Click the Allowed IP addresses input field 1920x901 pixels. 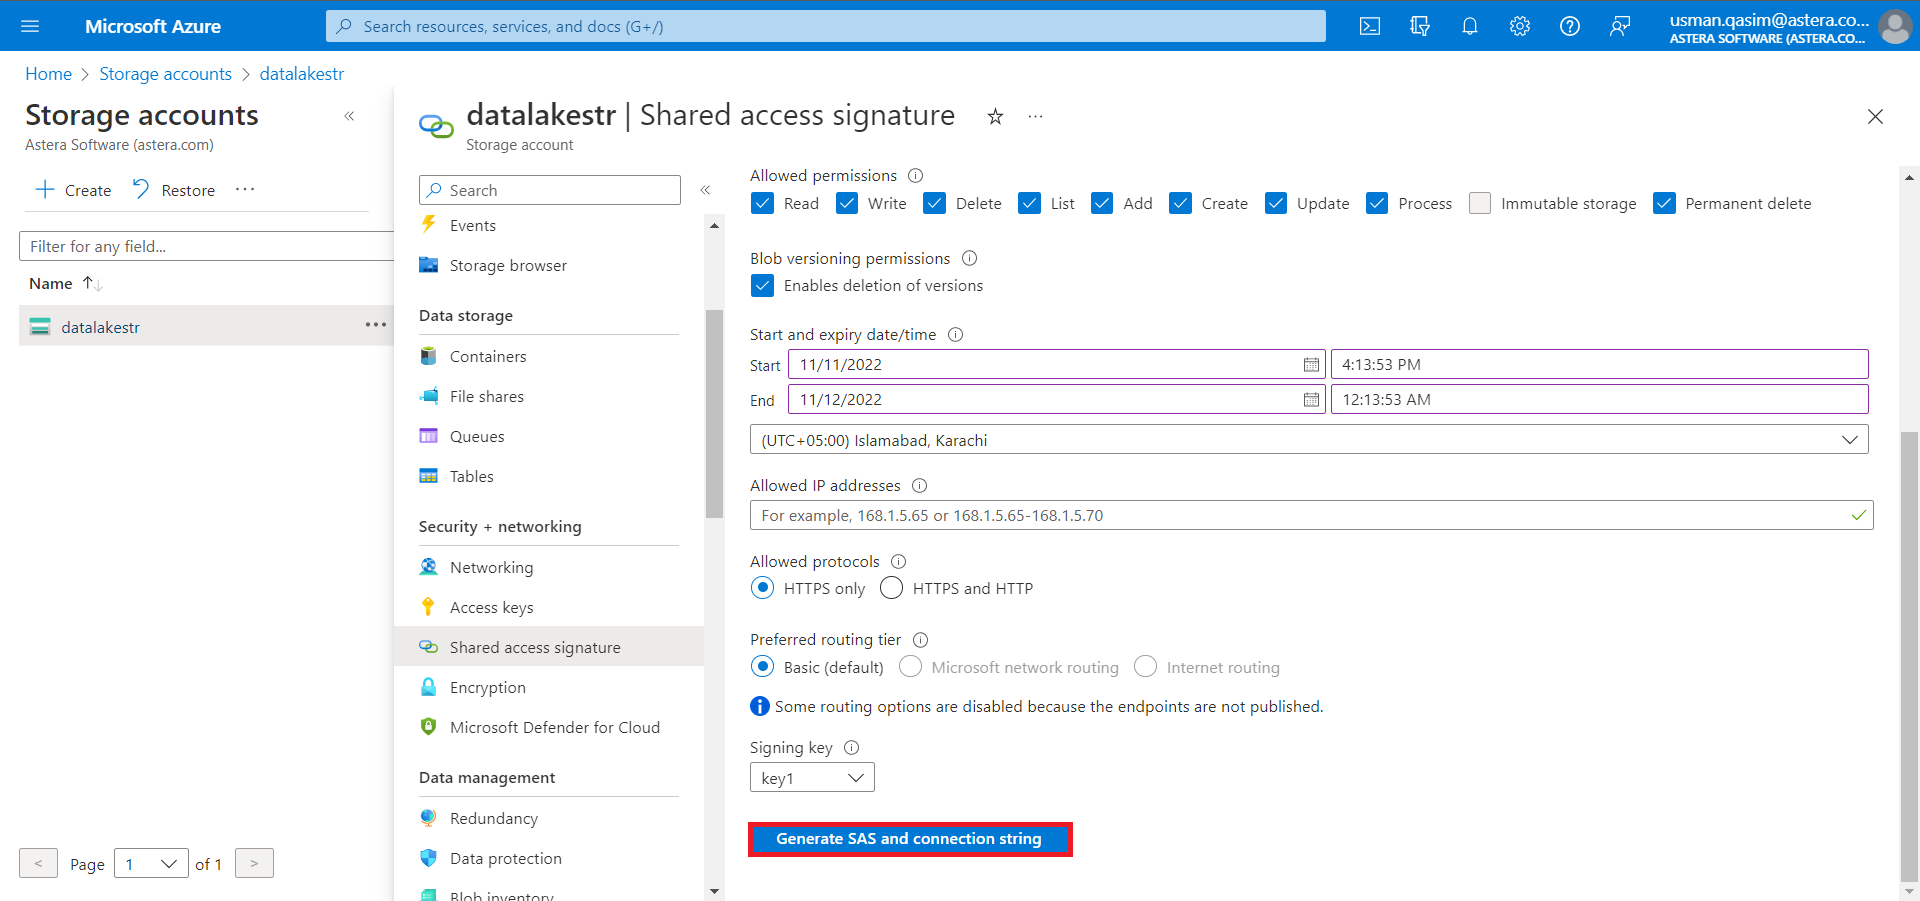[x=1300, y=516]
